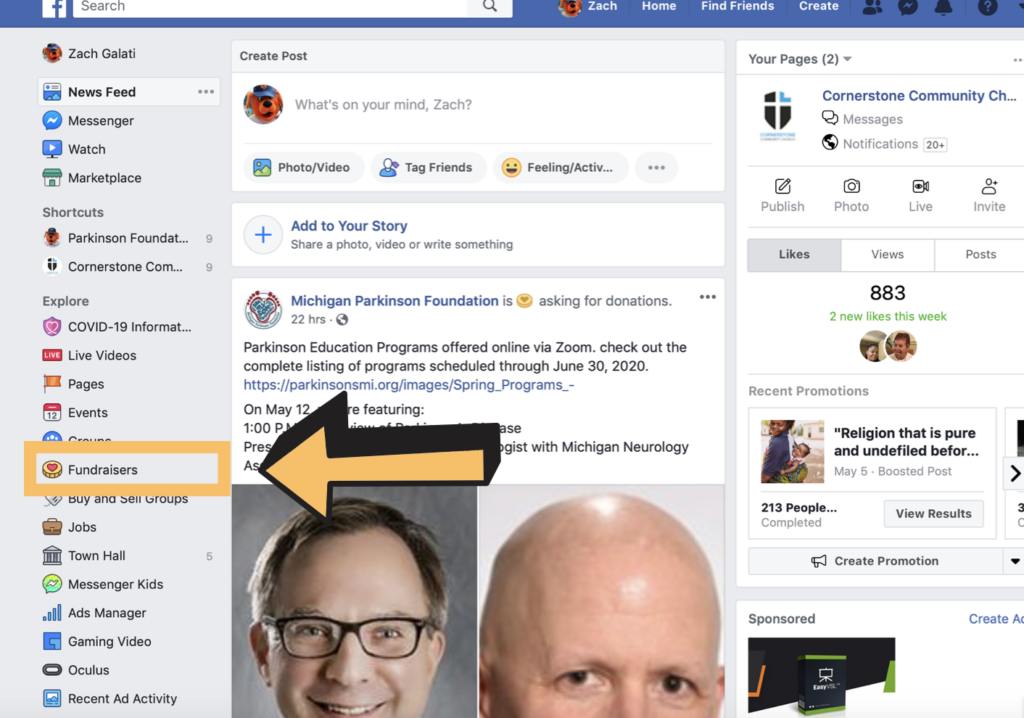Open the Zach profile link in top bar
The image size is (1024, 718).
pyautogui.click(x=588, y=7)
